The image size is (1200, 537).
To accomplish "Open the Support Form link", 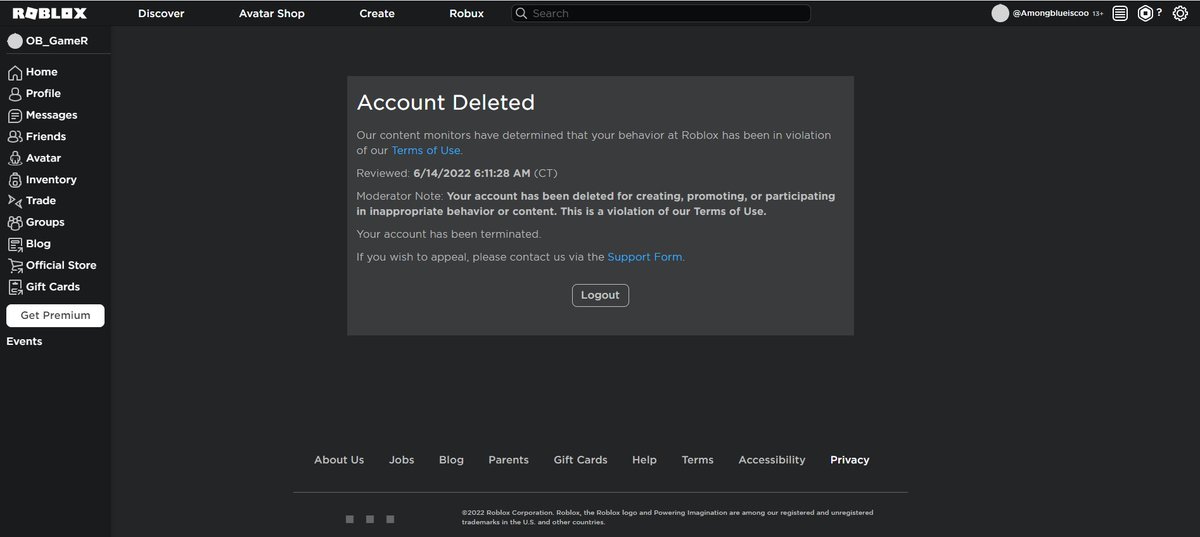I will 645,257.
